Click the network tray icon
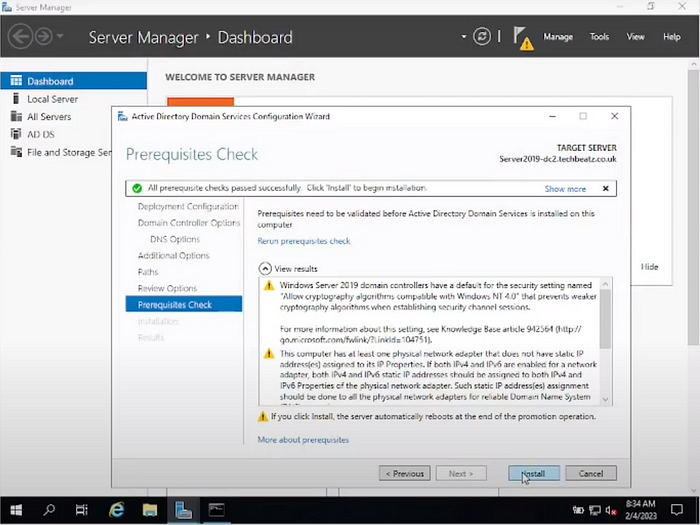The height and width of the screenshot is (525, 700). coord(595,510)
